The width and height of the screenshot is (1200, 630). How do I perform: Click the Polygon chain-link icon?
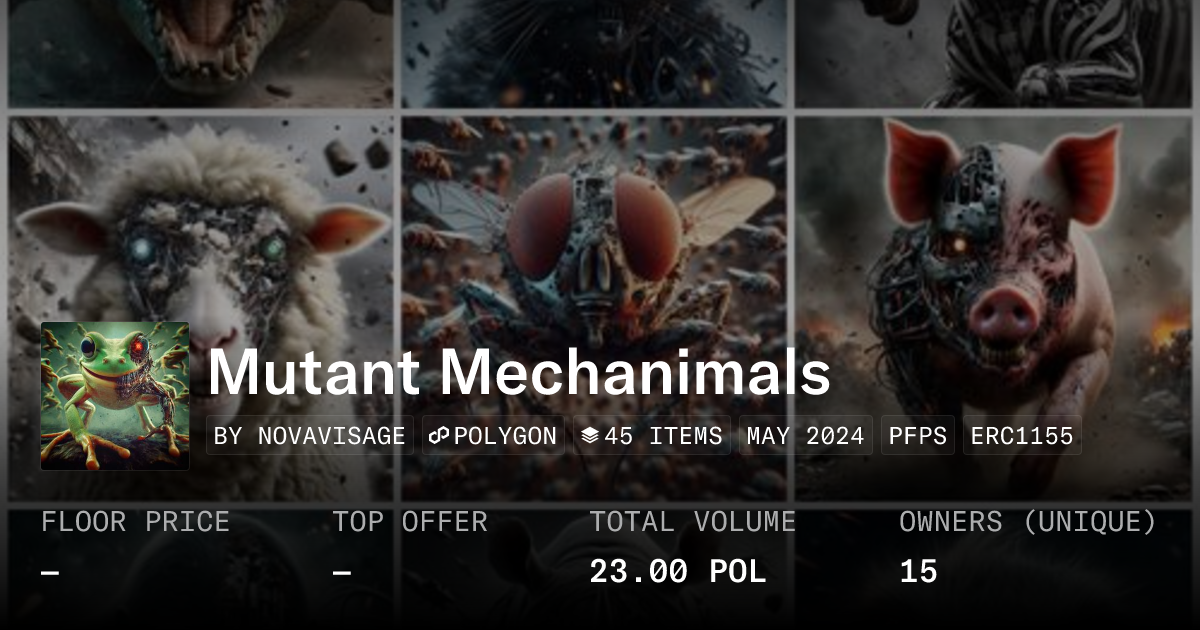(440, 436)
